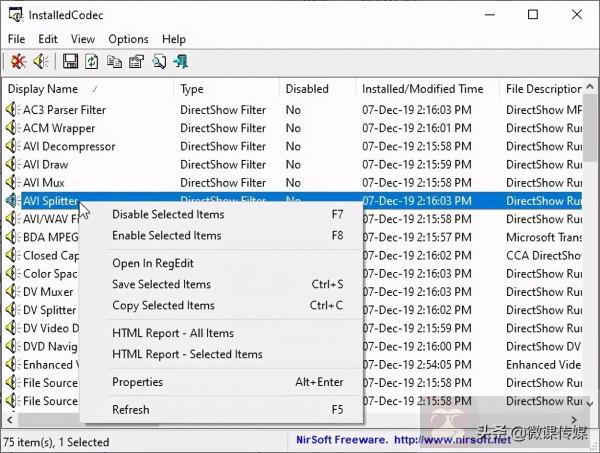
Task: Click speaker icon of DV Splitter row
Action: (x=13, y=310)
